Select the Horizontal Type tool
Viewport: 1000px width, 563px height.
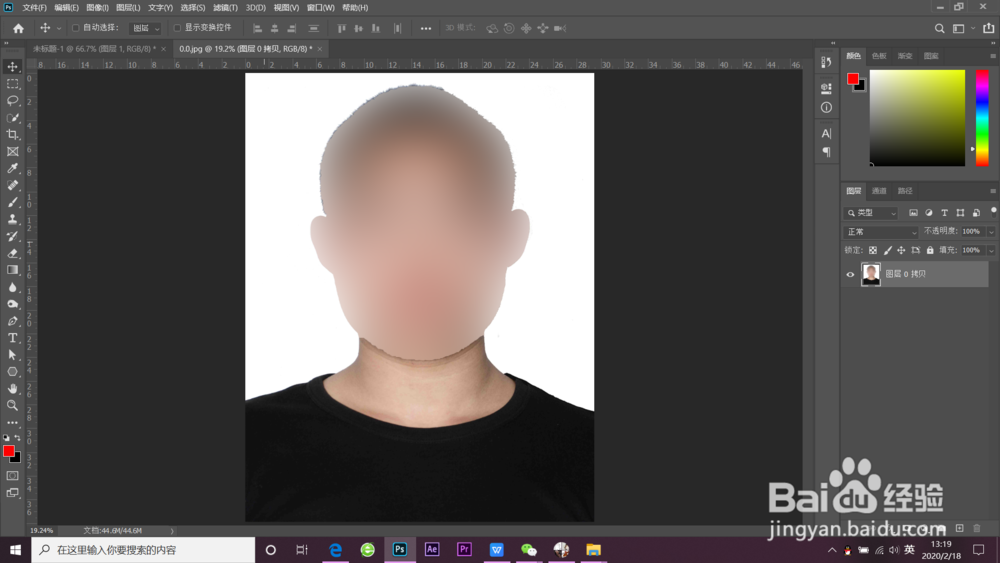pyautogui.click(x=12, y=338)
